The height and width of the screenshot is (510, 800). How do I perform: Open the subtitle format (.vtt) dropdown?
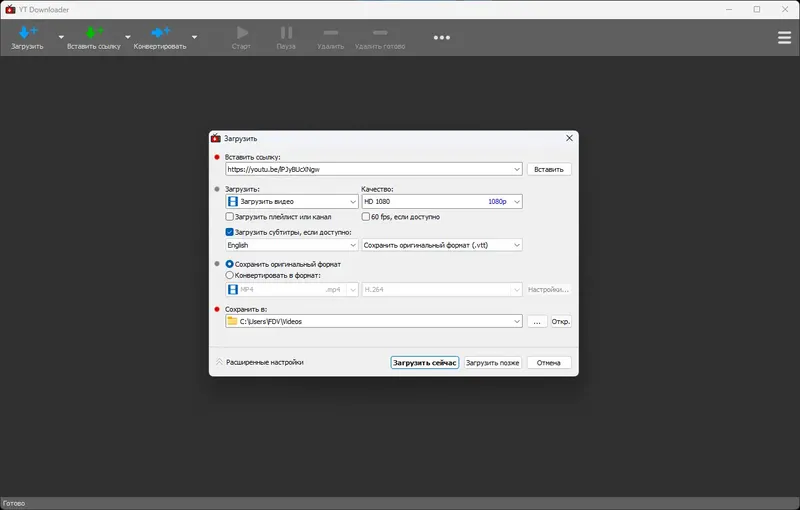[442, 245]
